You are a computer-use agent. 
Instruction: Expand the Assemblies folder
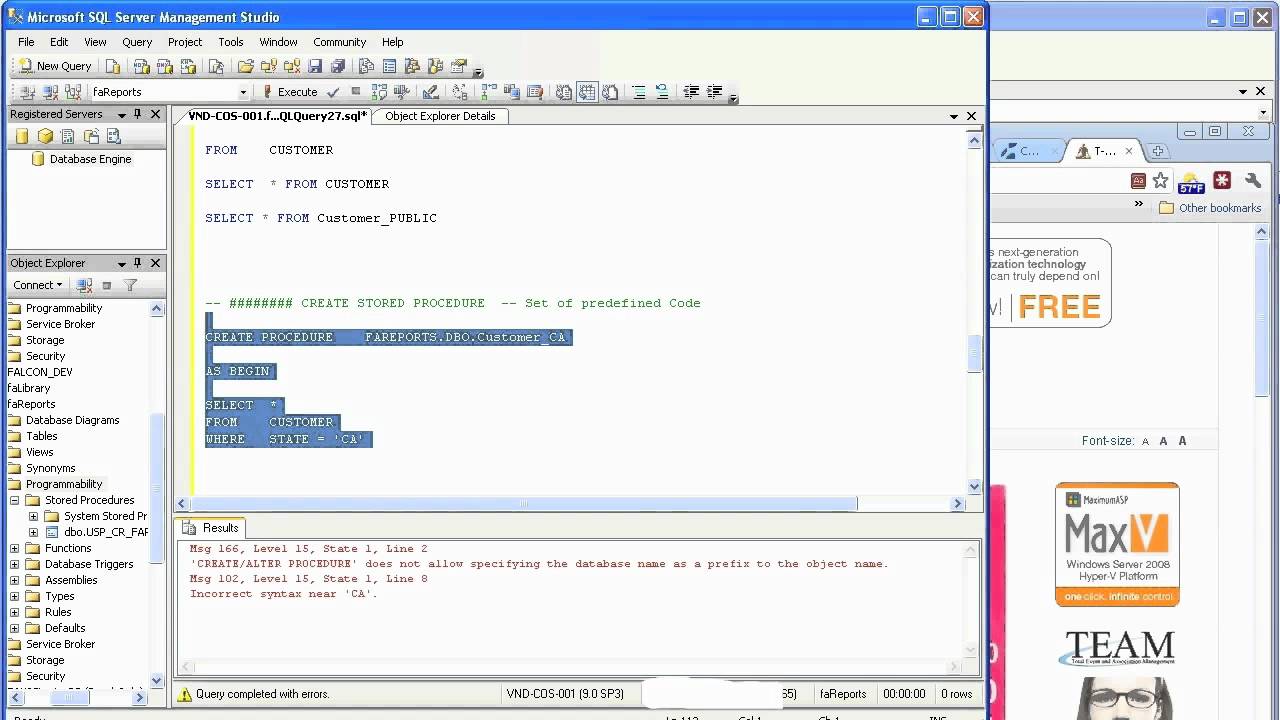pos(14,580)
